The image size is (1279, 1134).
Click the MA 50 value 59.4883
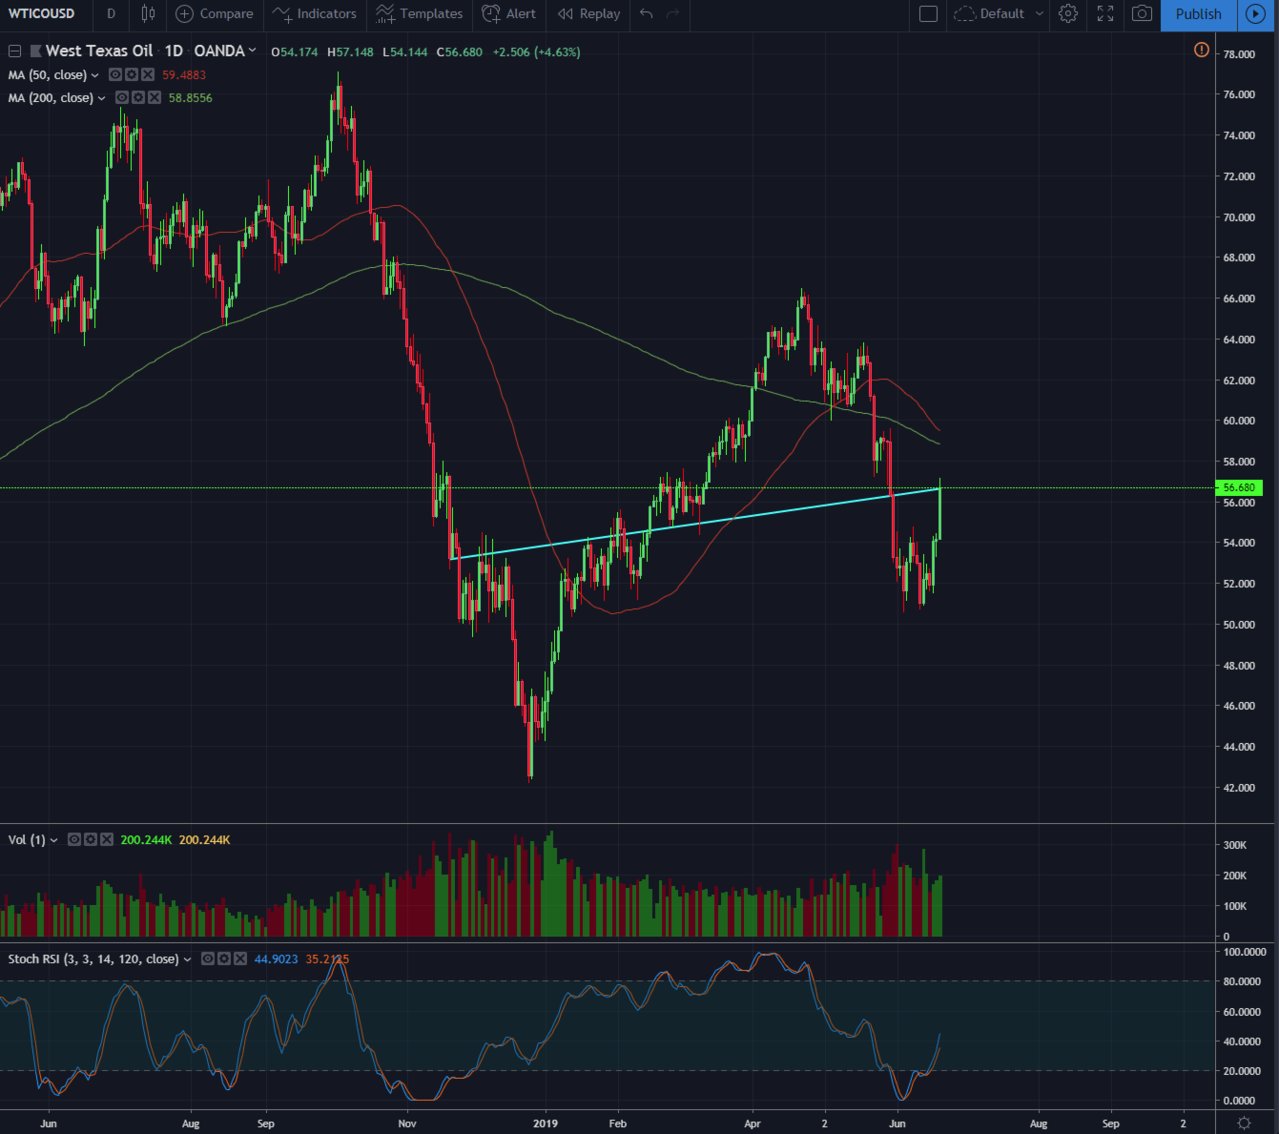point(184,75)
